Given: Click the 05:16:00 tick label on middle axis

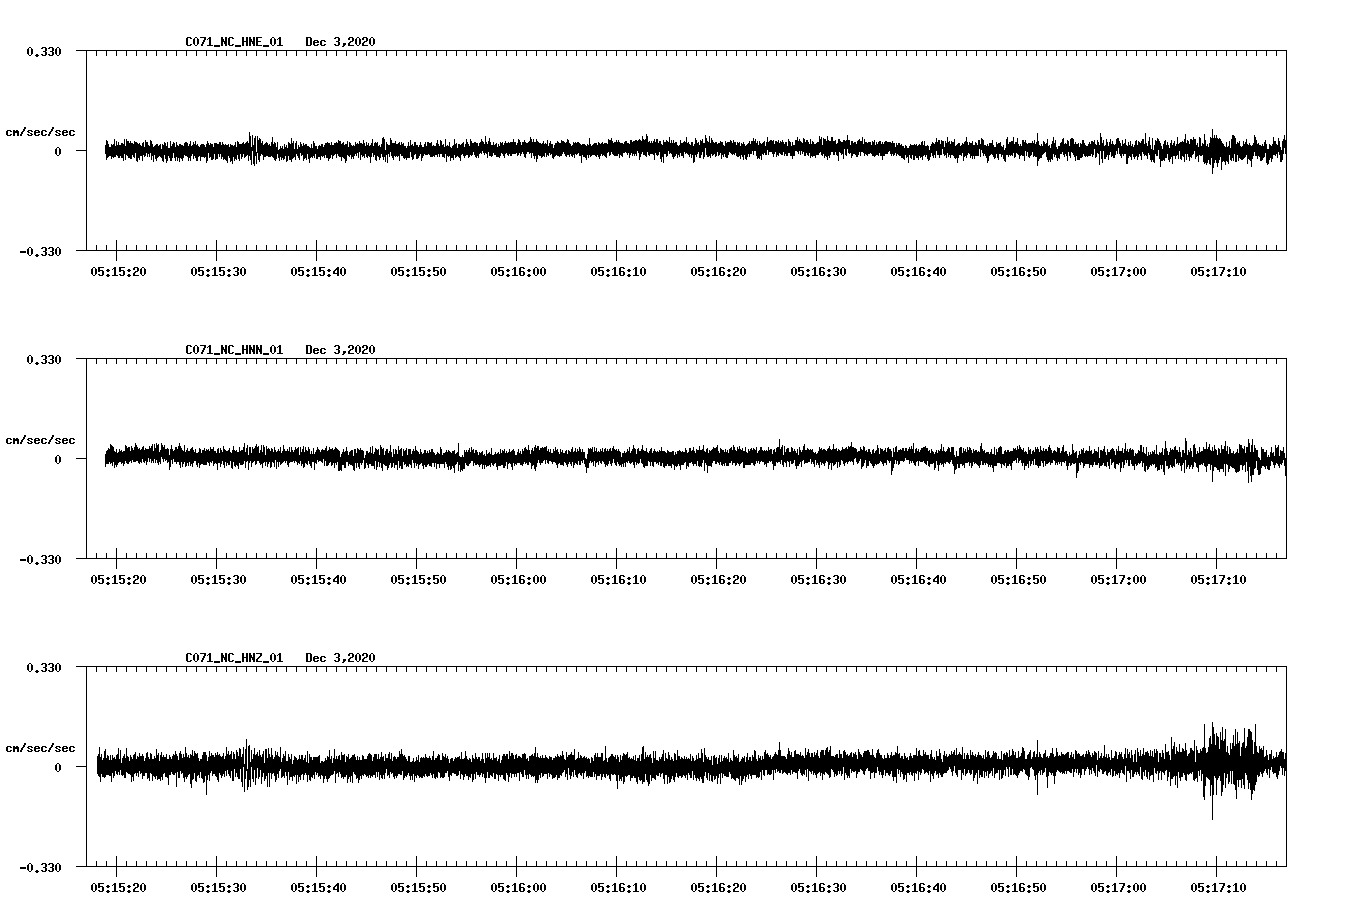Looking at the screenshot, I should tap(518, 577).
